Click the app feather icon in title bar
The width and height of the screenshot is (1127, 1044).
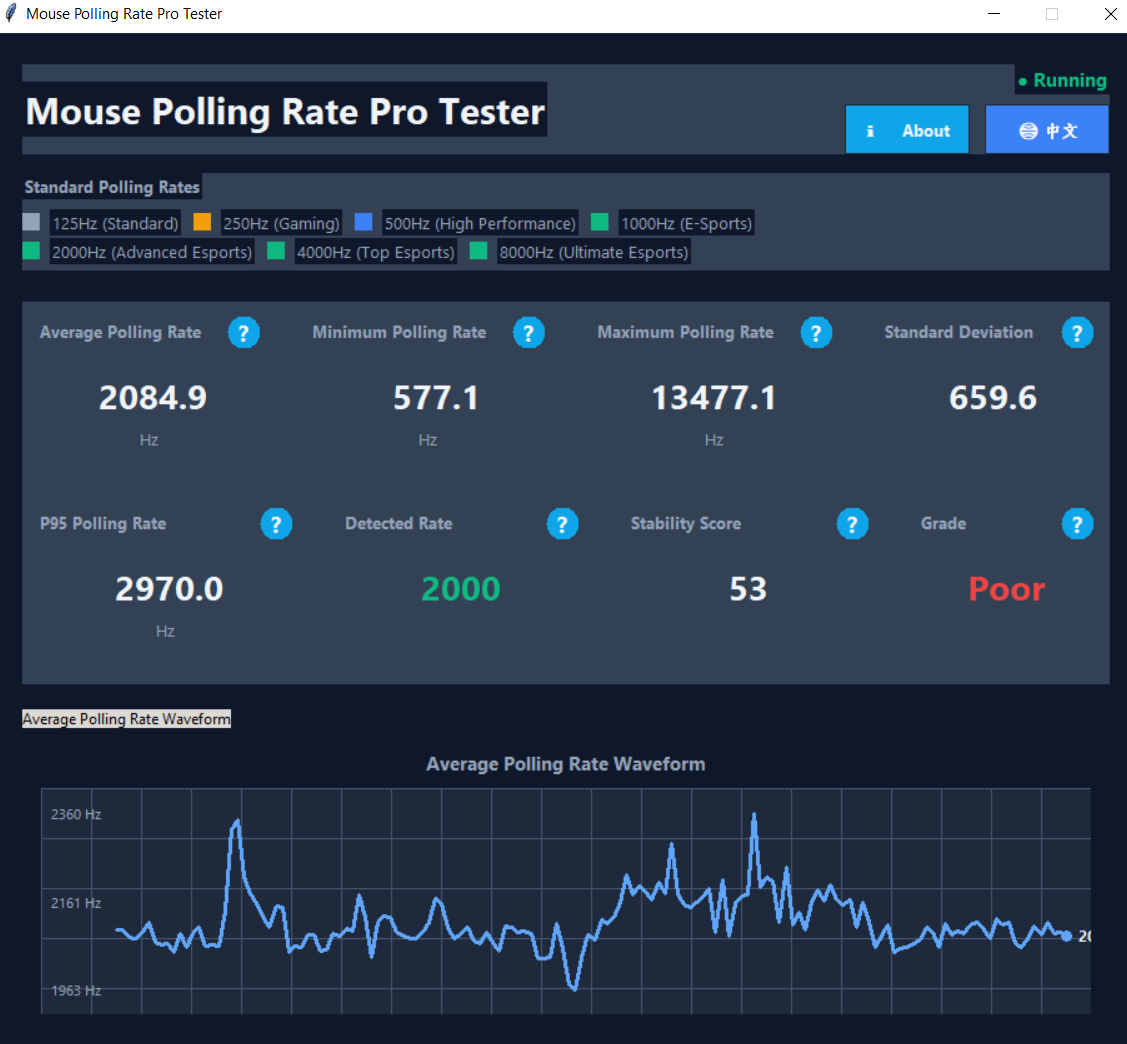[10, 13]
